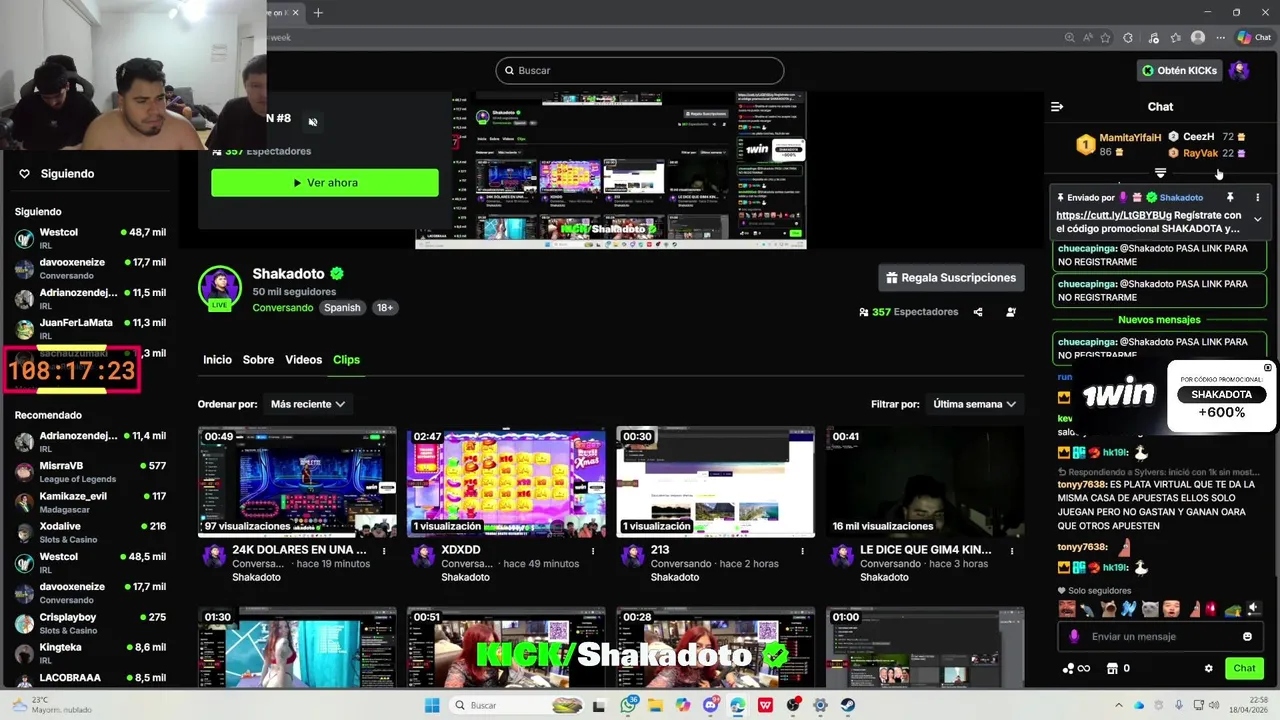Click the 18+ tag on channel
Screen dimensions: 1280x720
(385, 308)
